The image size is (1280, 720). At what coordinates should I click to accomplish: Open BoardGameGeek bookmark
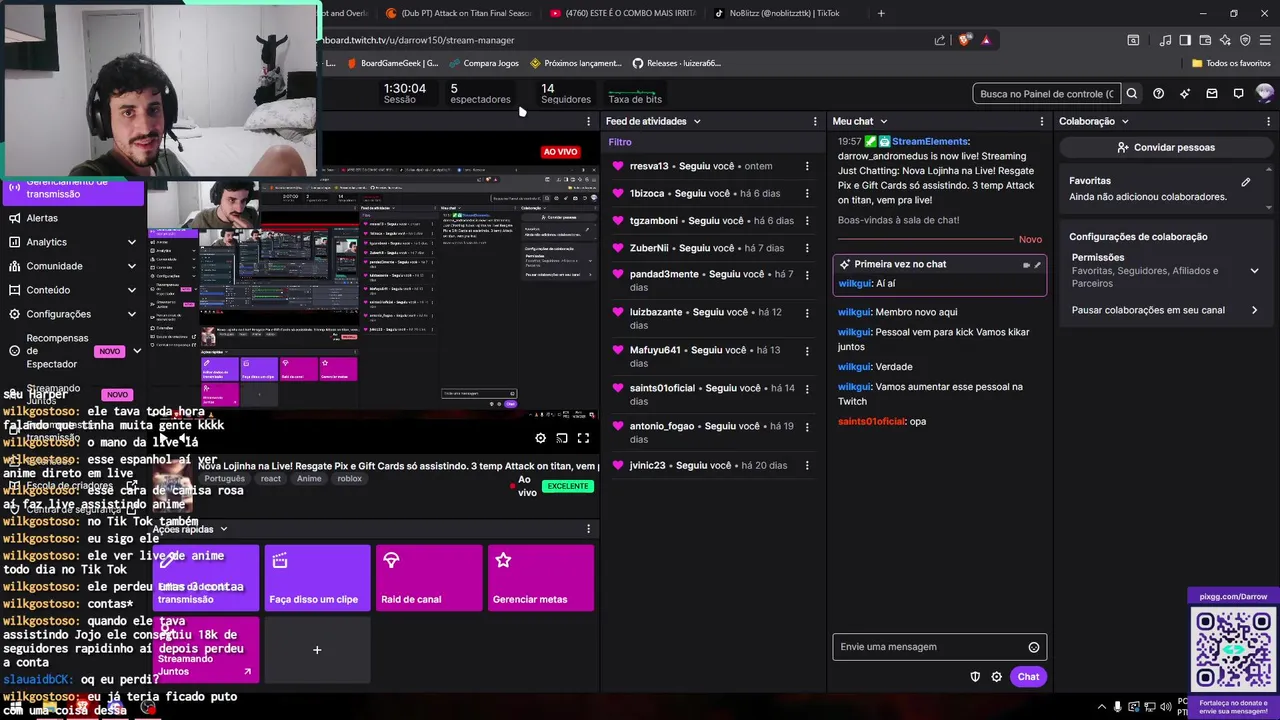[393, 63]
